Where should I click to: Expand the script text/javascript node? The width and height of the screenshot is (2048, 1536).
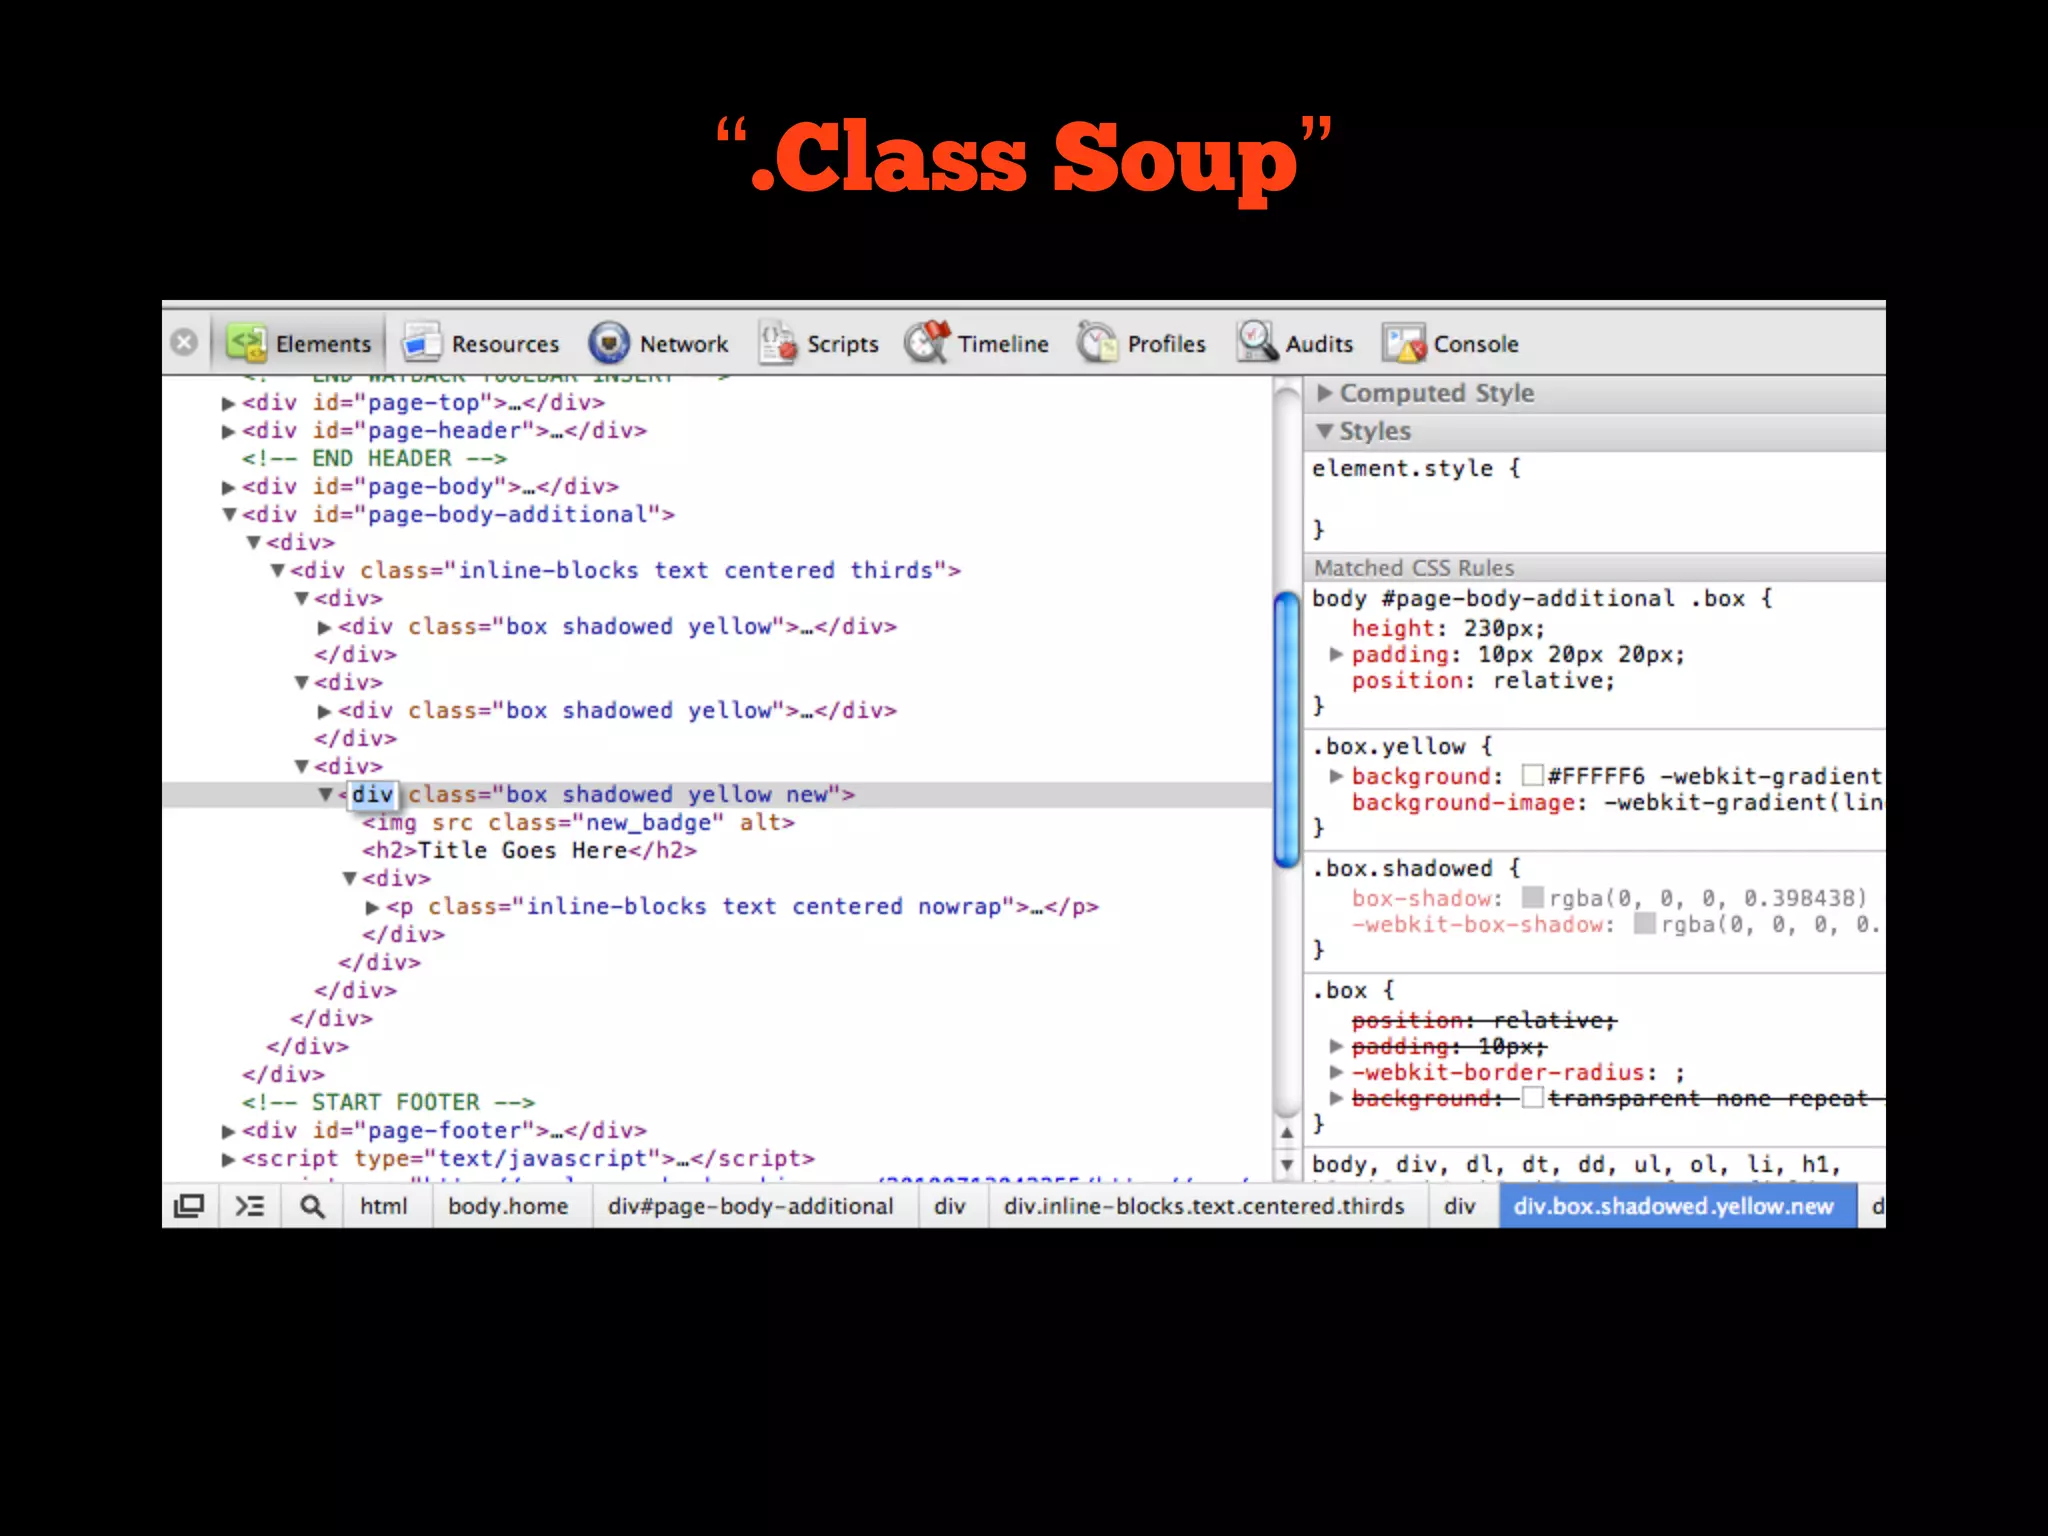pos(228,1160)
